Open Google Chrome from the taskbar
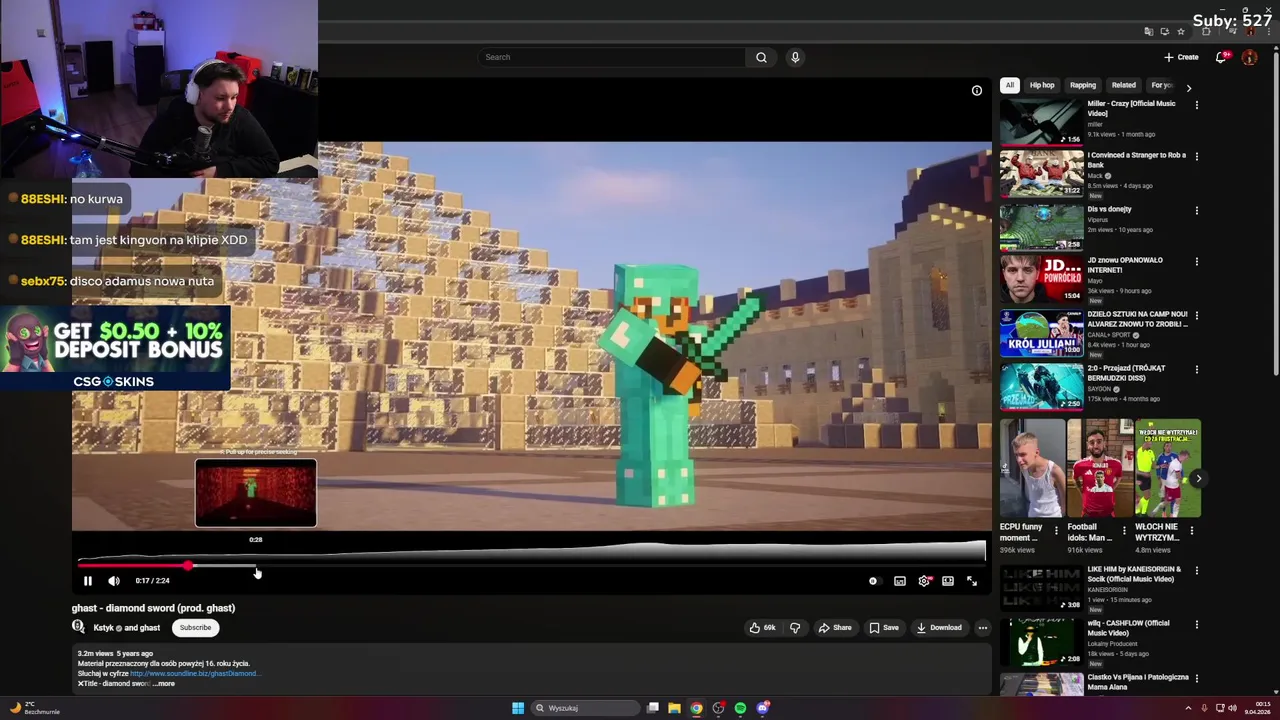The width and height of the screenshot is (1280, 720). click(696, 708)
